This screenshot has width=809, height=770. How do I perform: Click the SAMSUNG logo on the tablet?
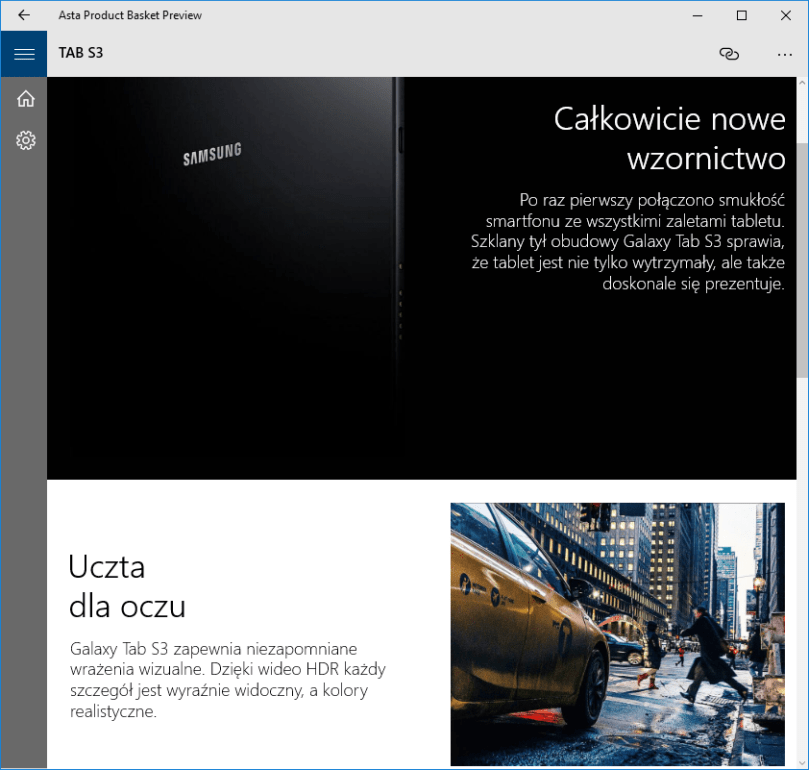pos(212,155)
